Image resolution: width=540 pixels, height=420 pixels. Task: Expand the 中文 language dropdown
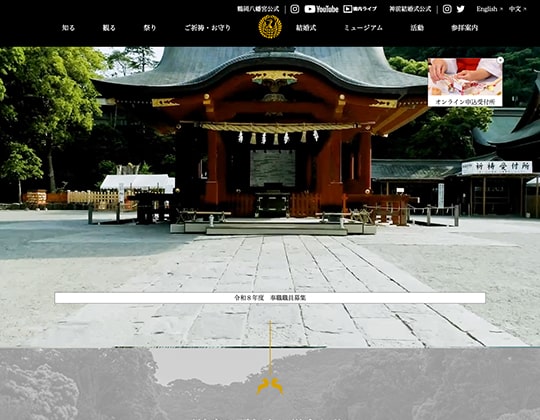(517, 9)
